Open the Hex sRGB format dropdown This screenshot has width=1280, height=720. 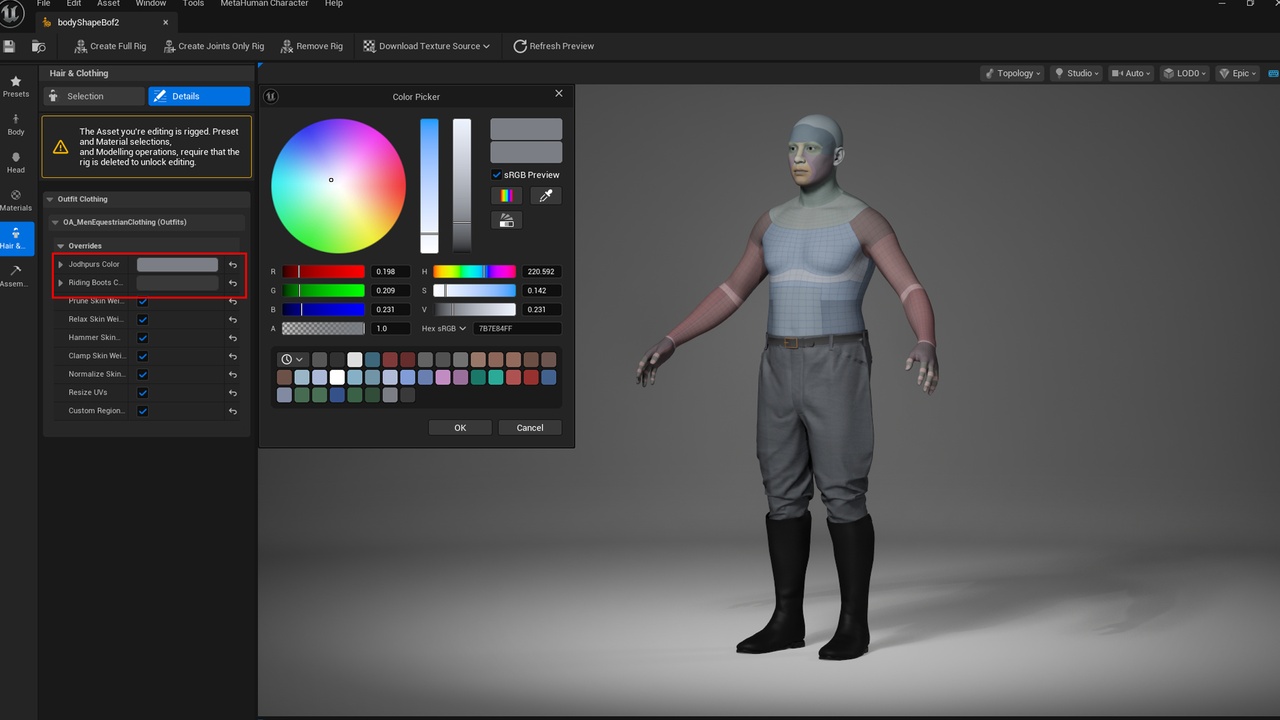click(x=444, y=328)
